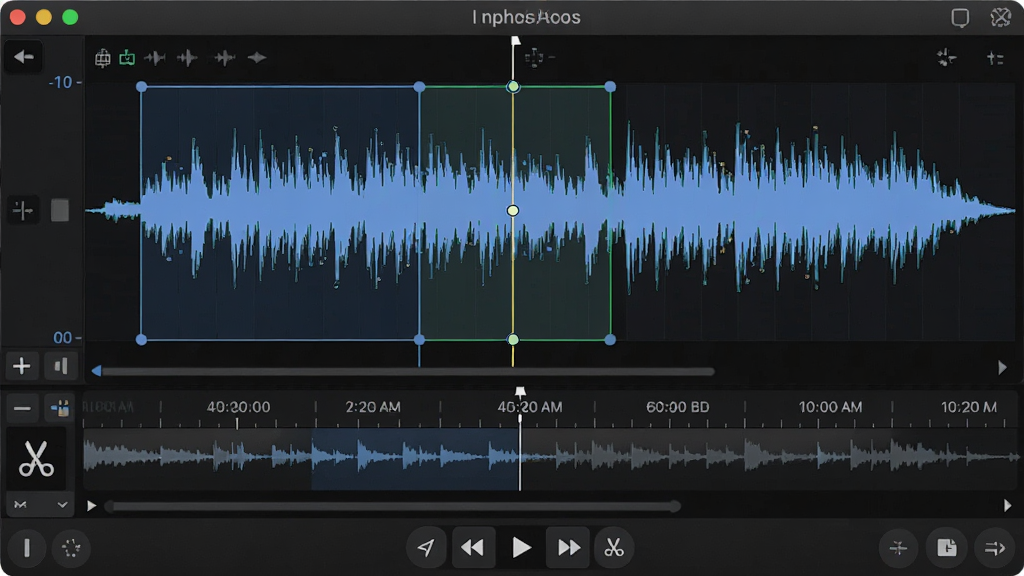Open the sparkle adjust icon at top right

946,57
